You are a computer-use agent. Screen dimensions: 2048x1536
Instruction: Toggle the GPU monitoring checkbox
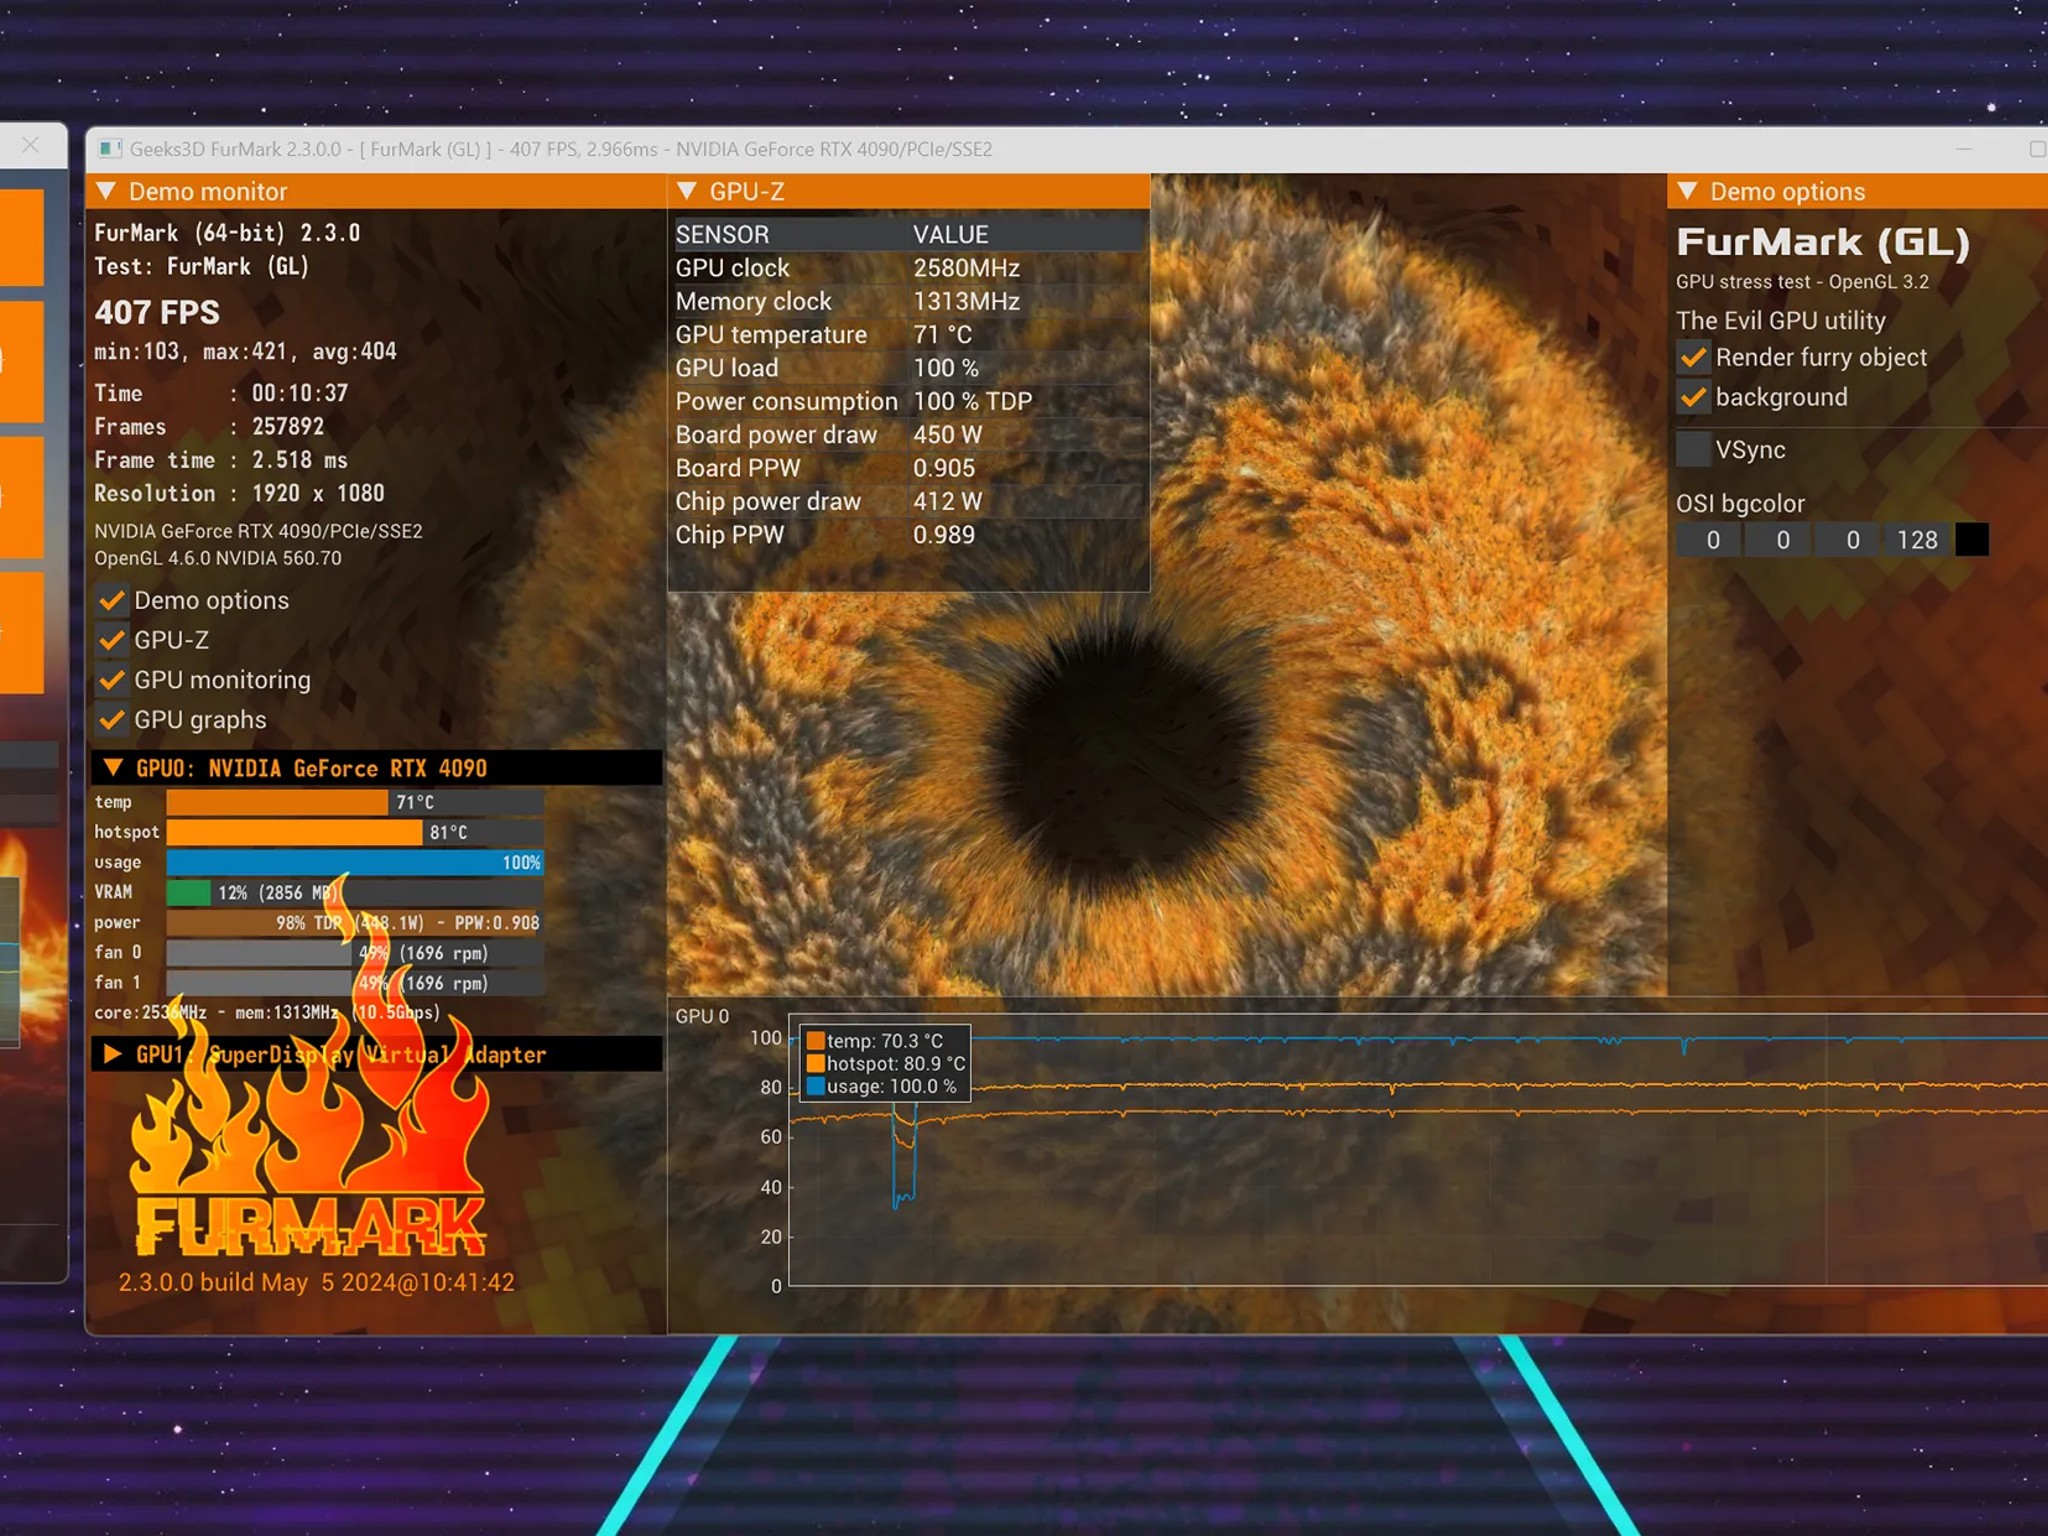click(x=112, y=680)
